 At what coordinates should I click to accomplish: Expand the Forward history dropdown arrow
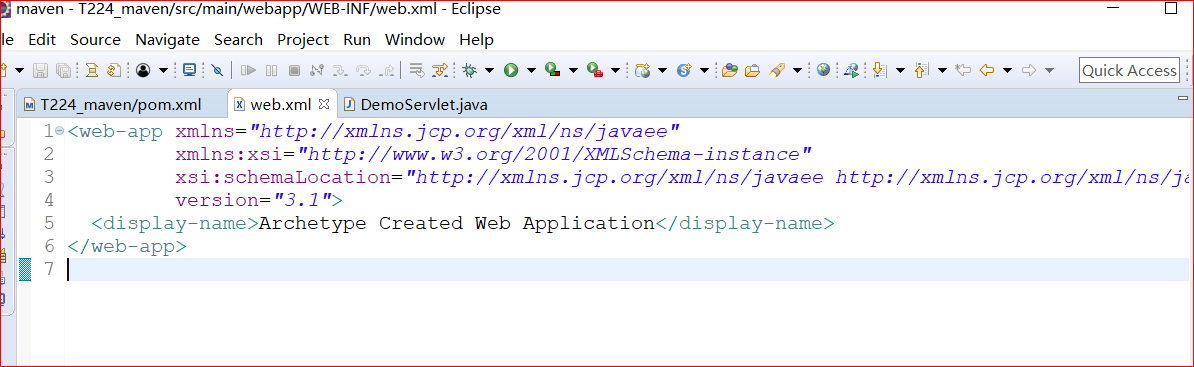[x=1049, y=71]
